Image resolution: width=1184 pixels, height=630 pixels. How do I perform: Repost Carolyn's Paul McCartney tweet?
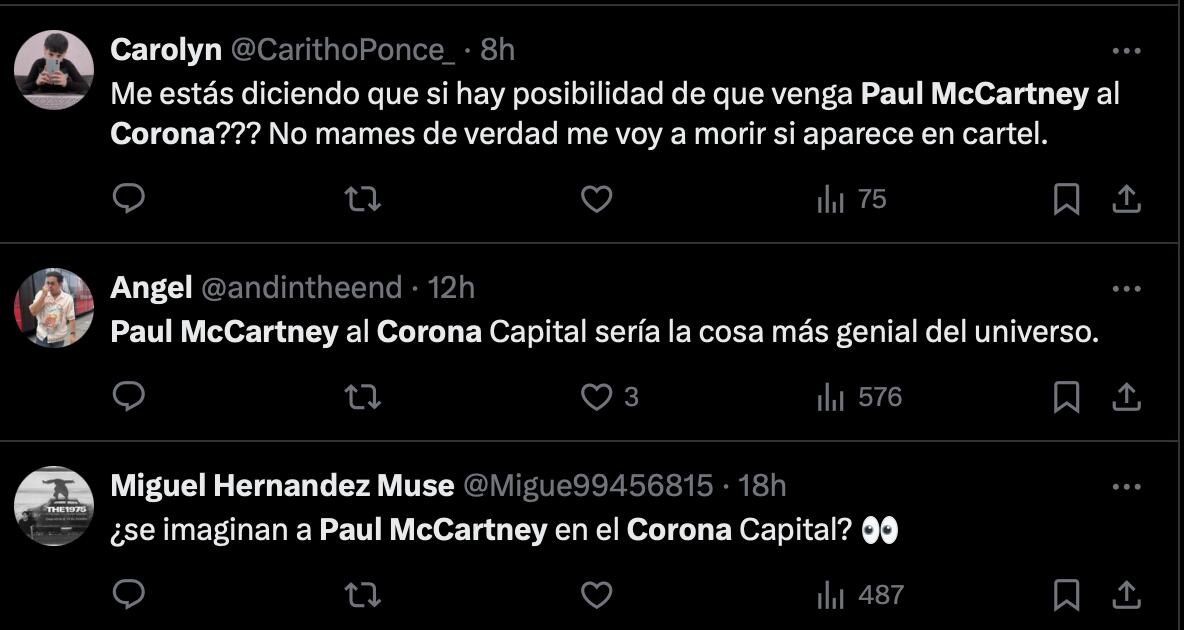pyautogui.click(x=362, y=200)
